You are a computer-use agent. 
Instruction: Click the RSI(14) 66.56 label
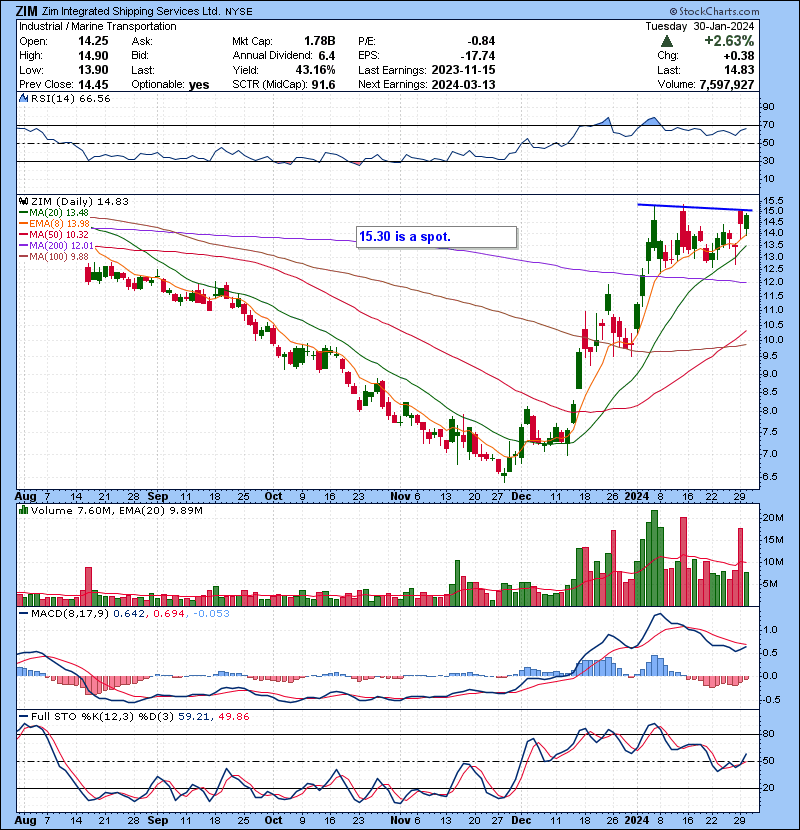(x=70, y=98)
